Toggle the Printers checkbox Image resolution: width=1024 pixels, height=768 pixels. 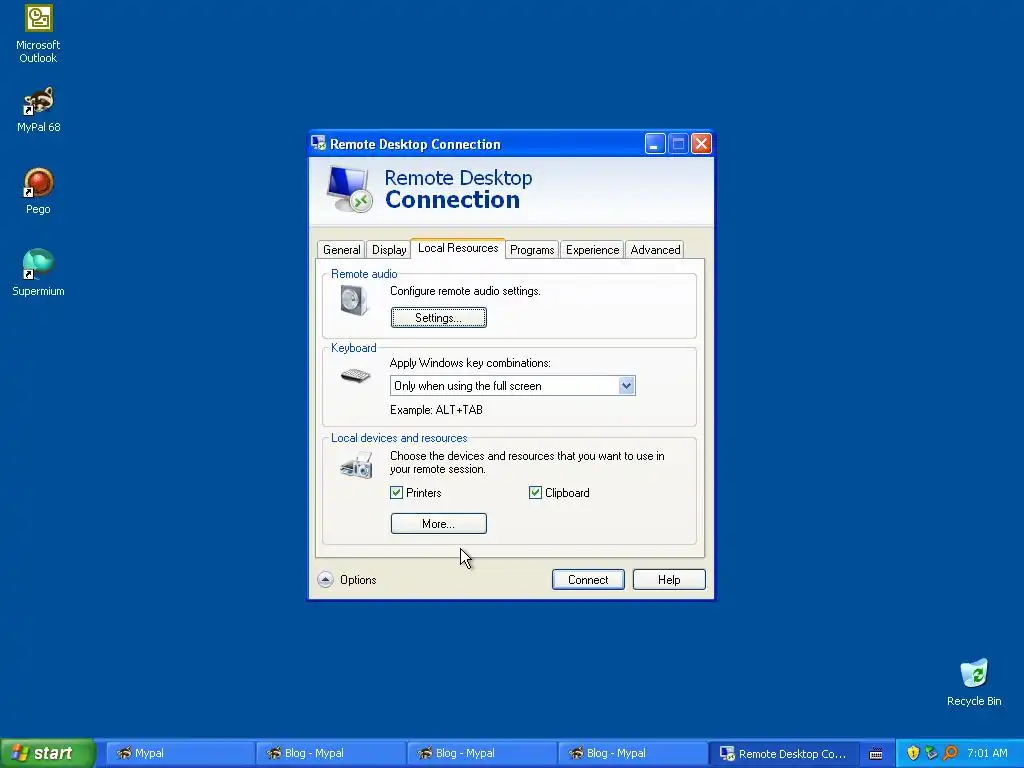396,492
